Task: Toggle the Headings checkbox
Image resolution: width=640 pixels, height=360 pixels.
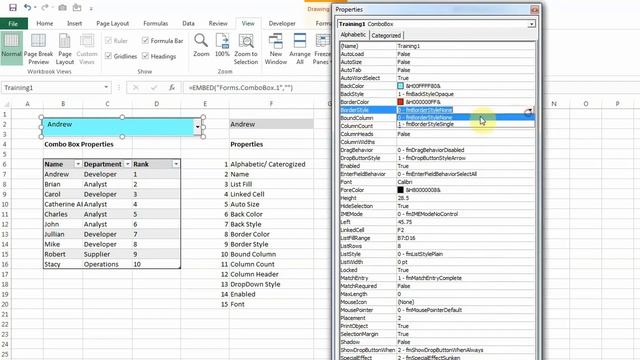Action: click(145, 56)
